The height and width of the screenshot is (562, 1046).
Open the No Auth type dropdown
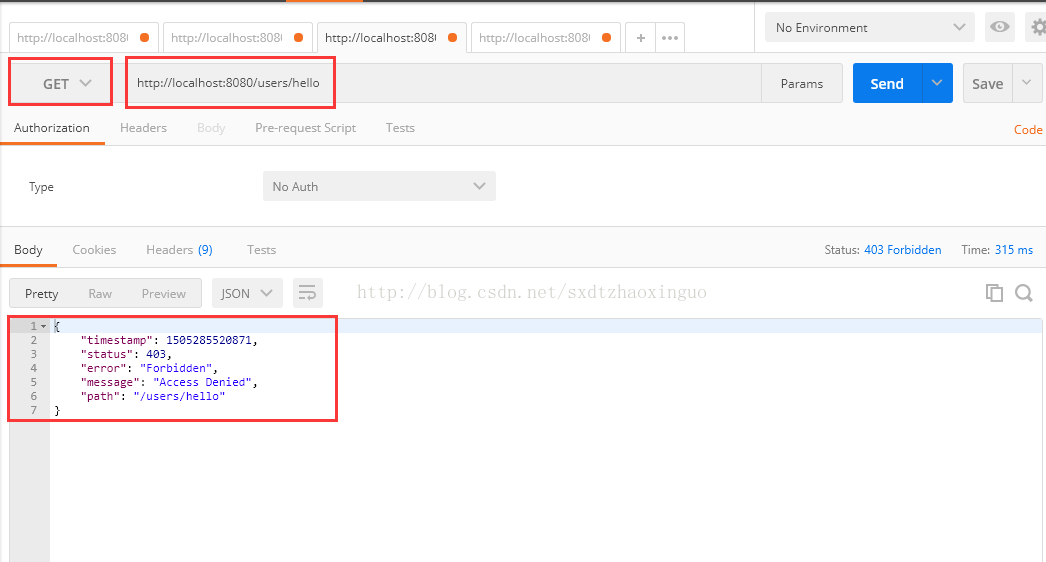(x=379, y=186)
